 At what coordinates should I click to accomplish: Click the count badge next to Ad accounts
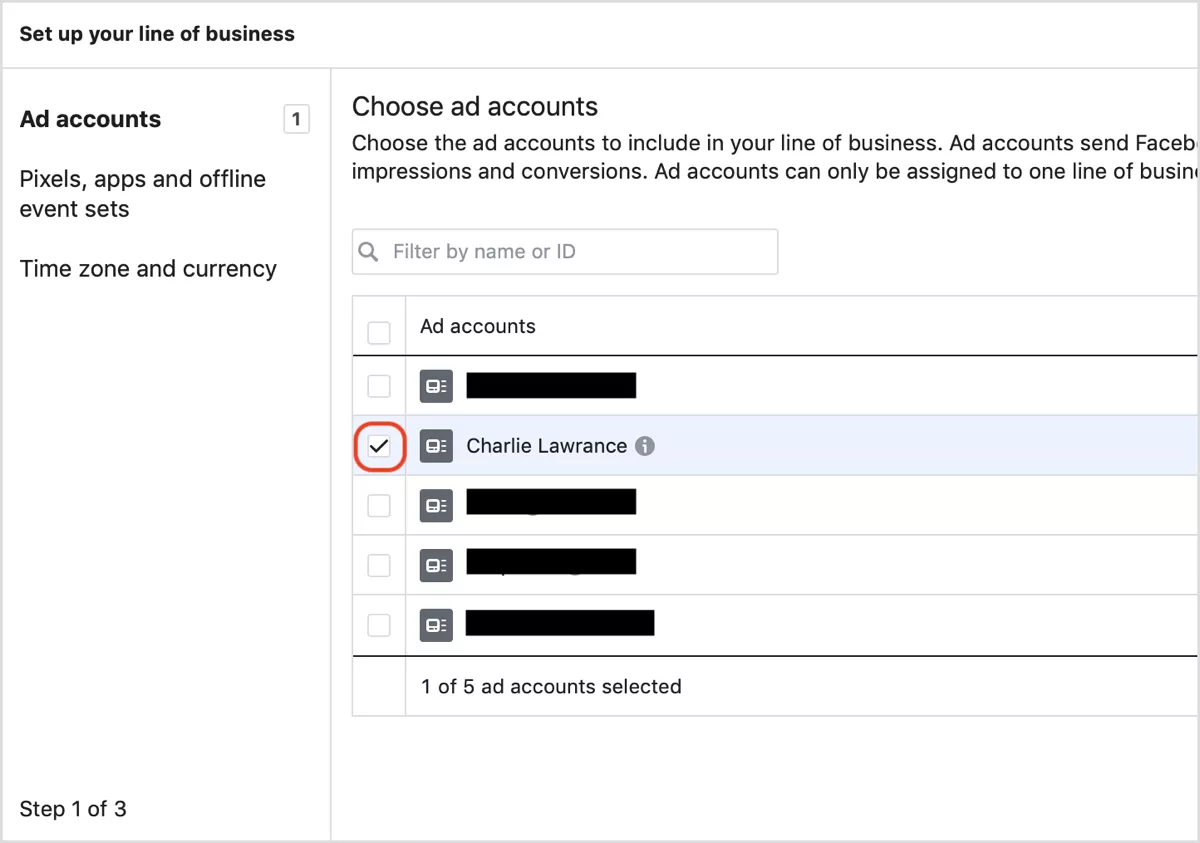coord(296,119)
